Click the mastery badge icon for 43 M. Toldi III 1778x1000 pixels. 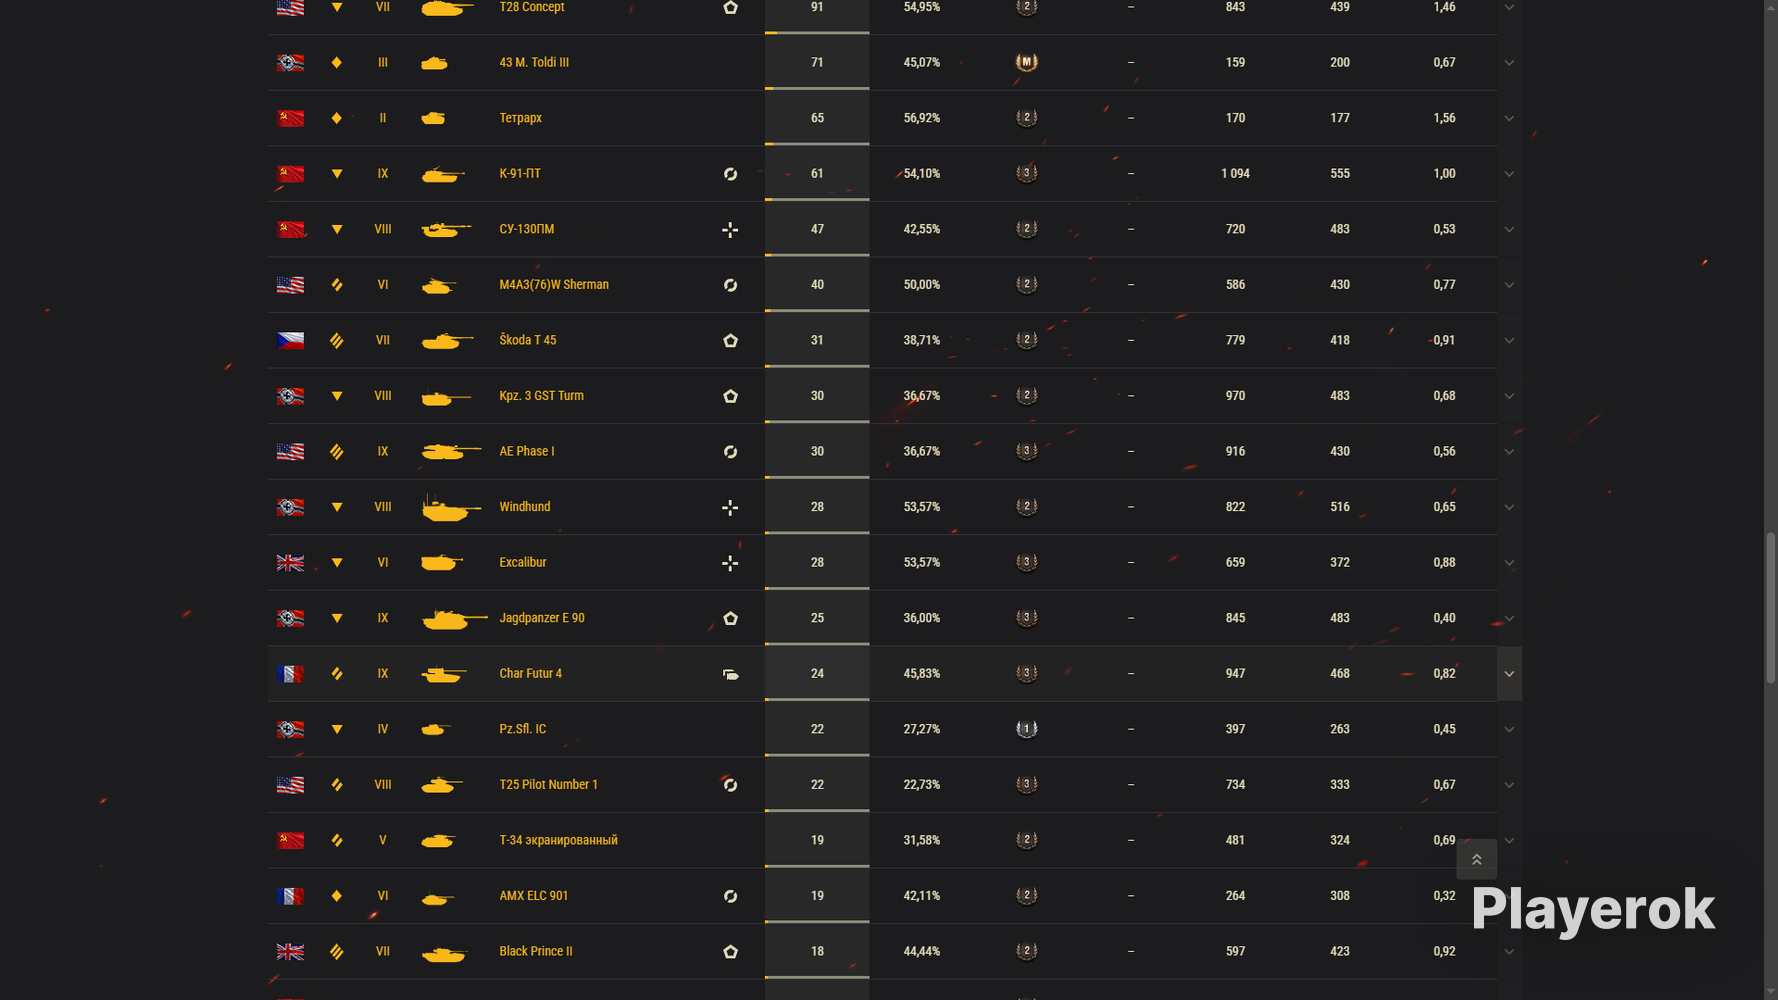pyautogui.click(x=1026, y=62)
